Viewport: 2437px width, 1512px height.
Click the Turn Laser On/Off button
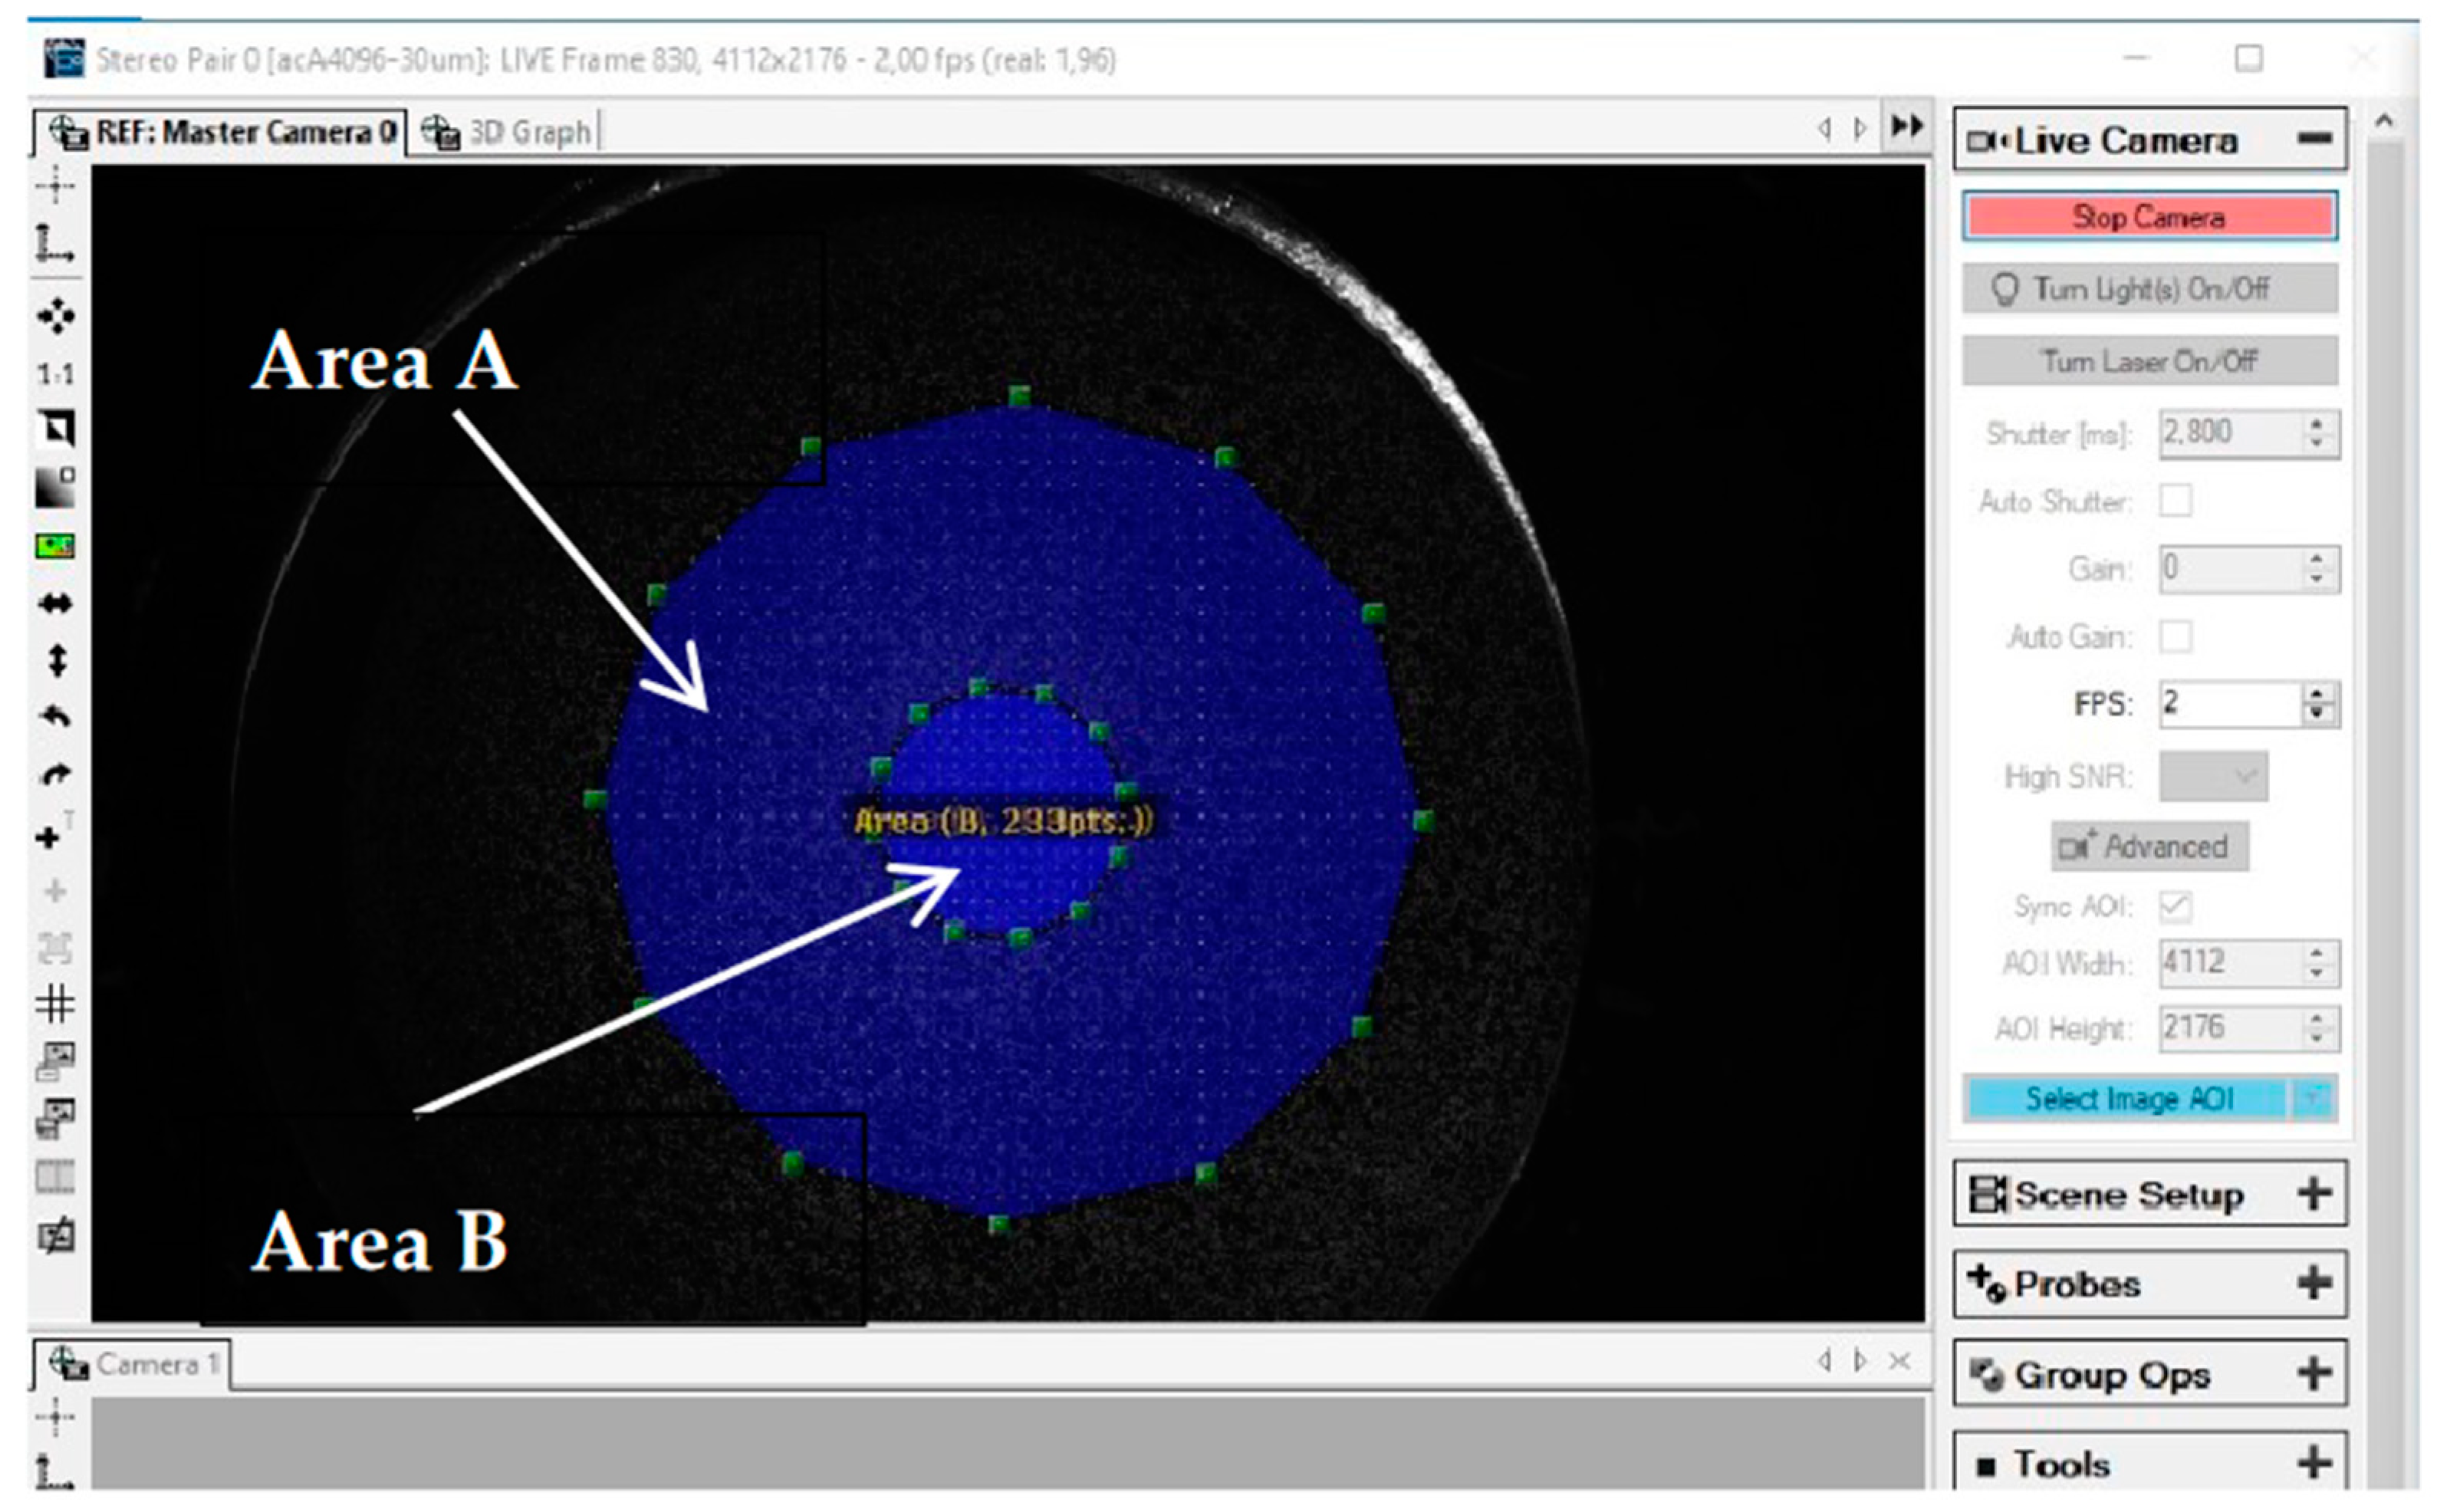pyautogui.click(x=2149, y=361)
